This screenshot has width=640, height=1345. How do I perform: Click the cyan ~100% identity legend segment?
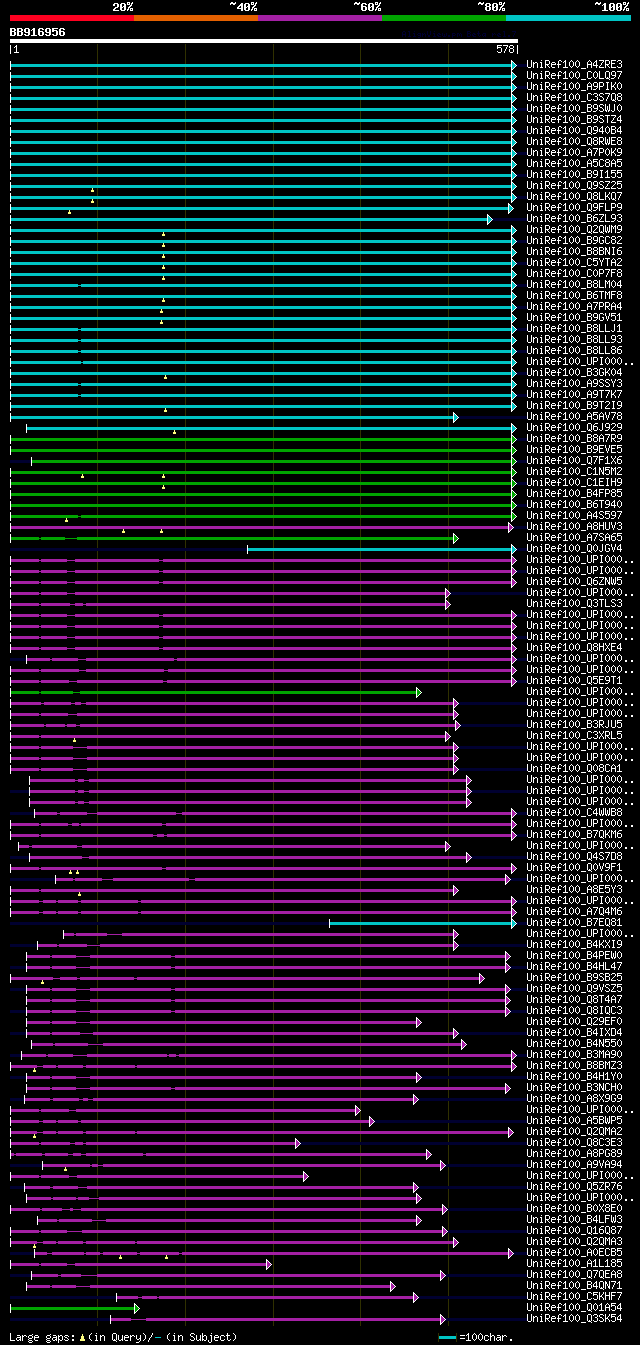pyautogui.click(x=568, y=18)
